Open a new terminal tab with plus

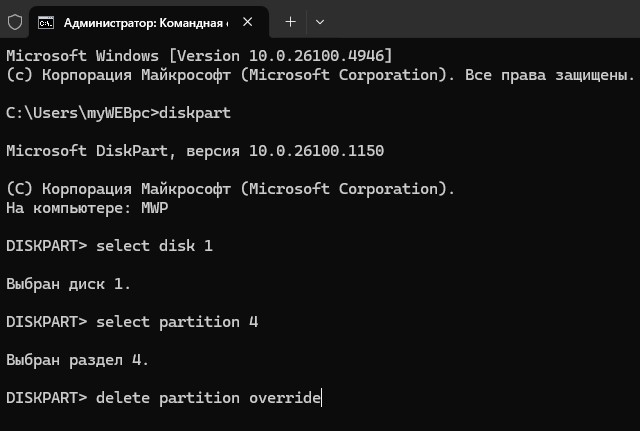(x=291, y=22)
